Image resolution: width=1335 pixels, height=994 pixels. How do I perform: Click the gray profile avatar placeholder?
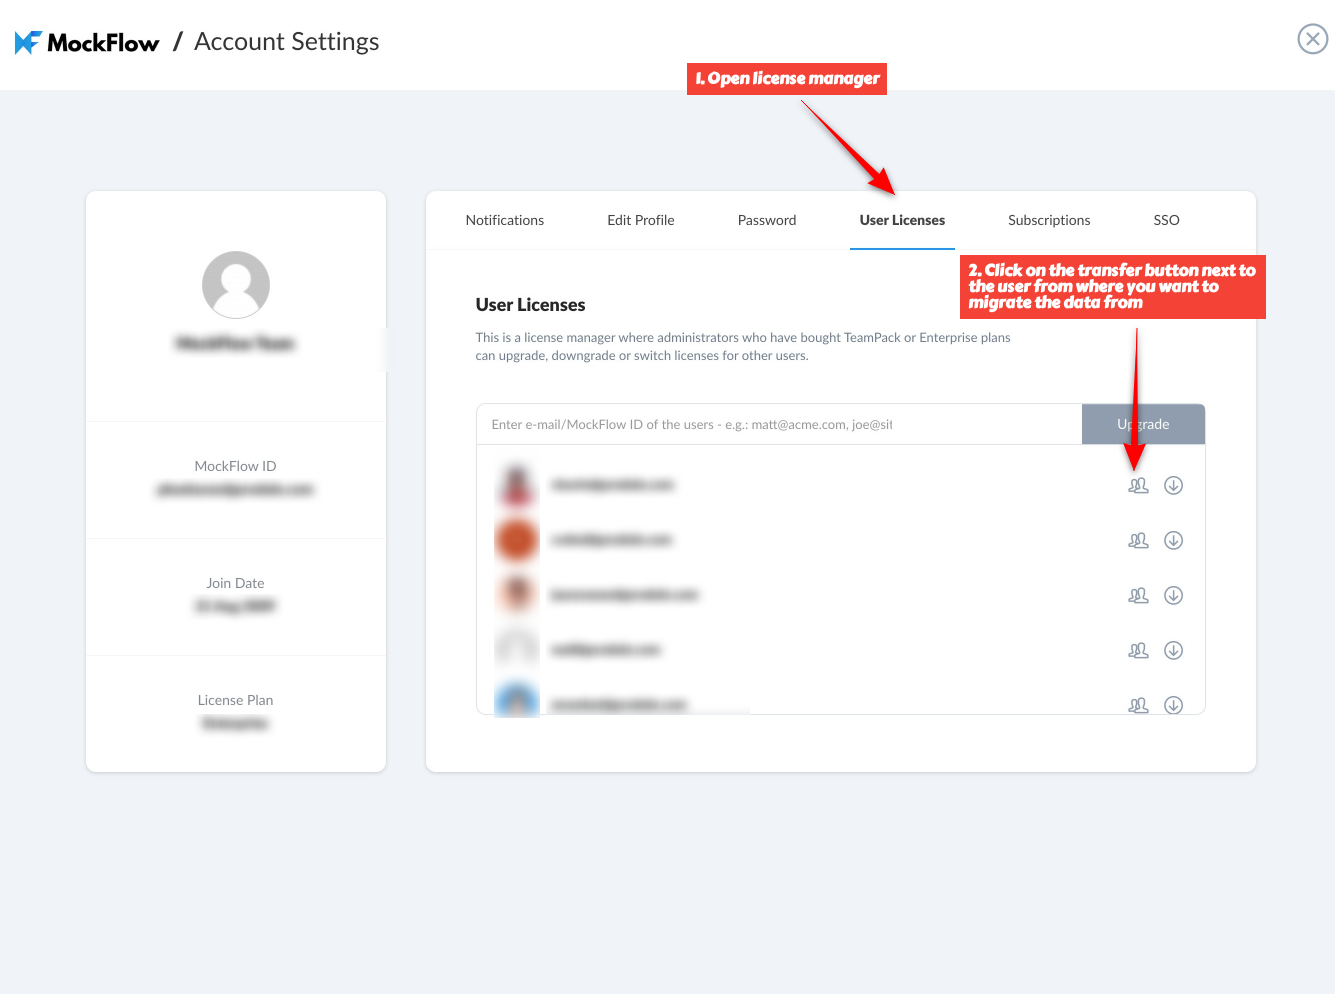coord(236,285)
